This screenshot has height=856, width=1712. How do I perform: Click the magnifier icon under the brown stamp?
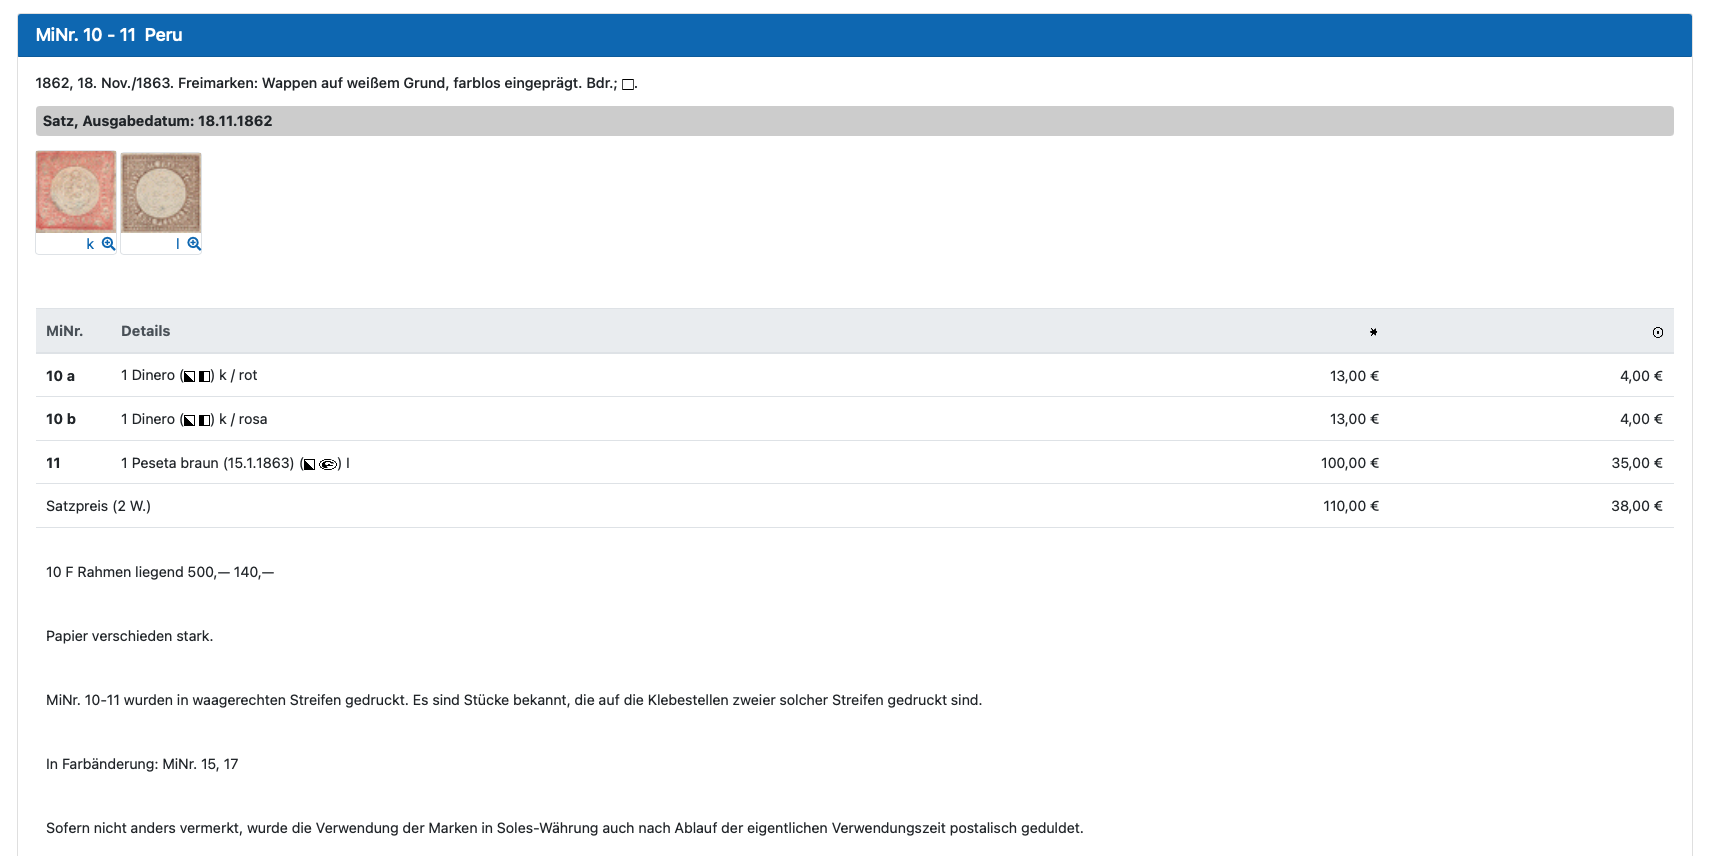click(x=194, y=244)
